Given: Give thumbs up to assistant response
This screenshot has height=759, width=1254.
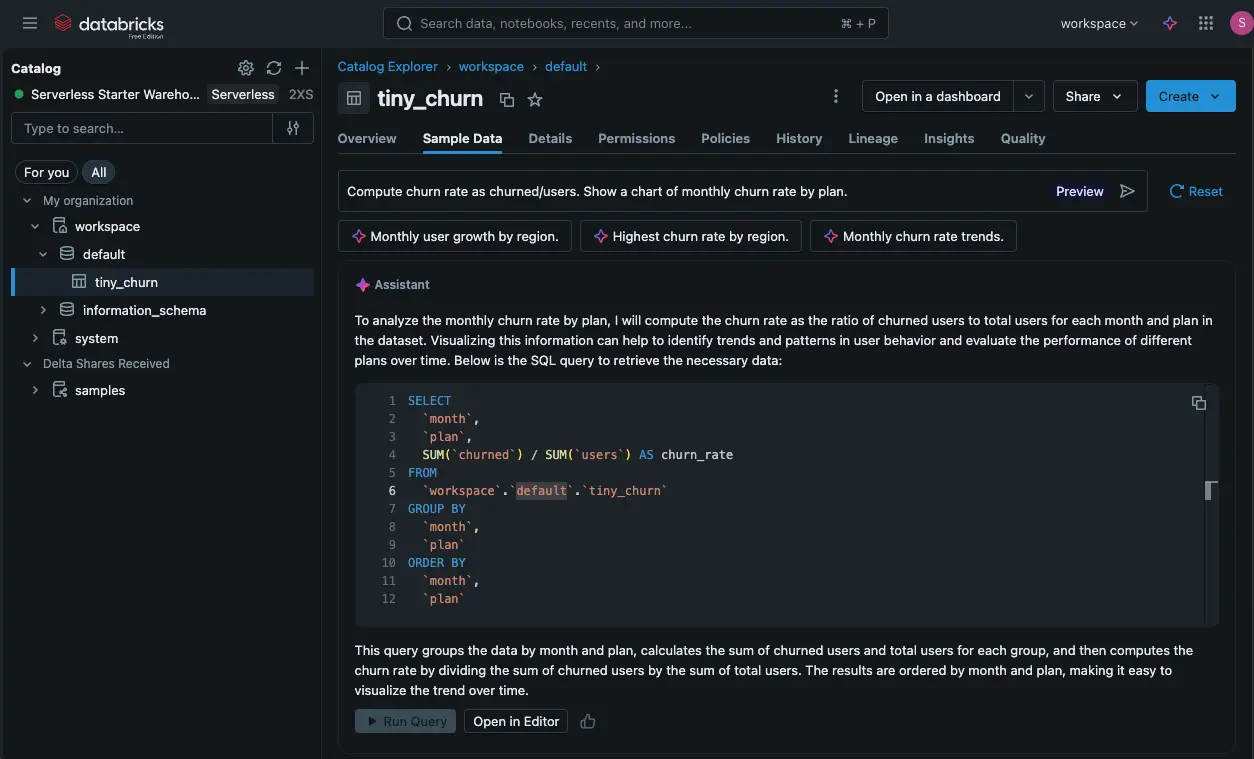Looking at the screenshot, I should [587, 721].
